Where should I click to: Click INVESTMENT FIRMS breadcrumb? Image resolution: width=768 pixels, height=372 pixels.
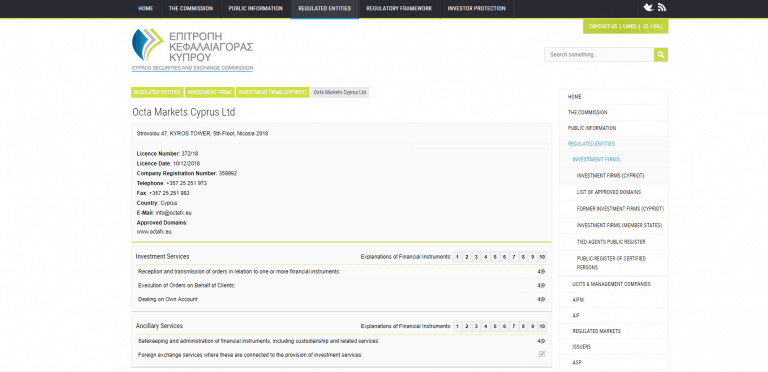click(x=210, y=92)
